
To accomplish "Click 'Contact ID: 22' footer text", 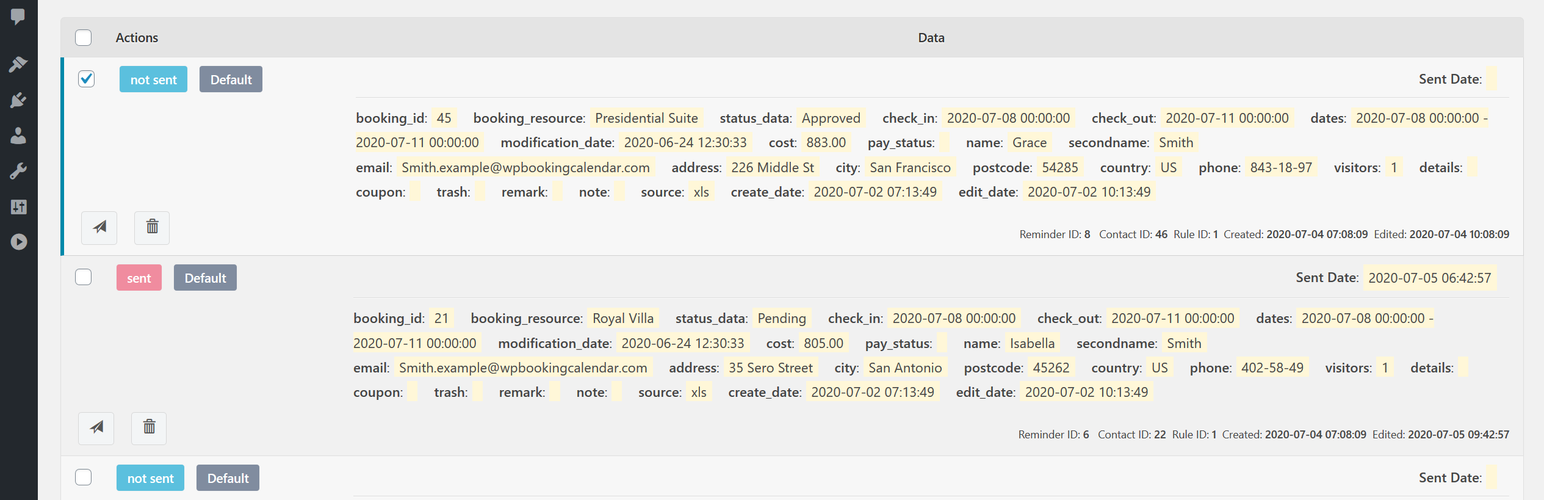I will pos(1133,435).
